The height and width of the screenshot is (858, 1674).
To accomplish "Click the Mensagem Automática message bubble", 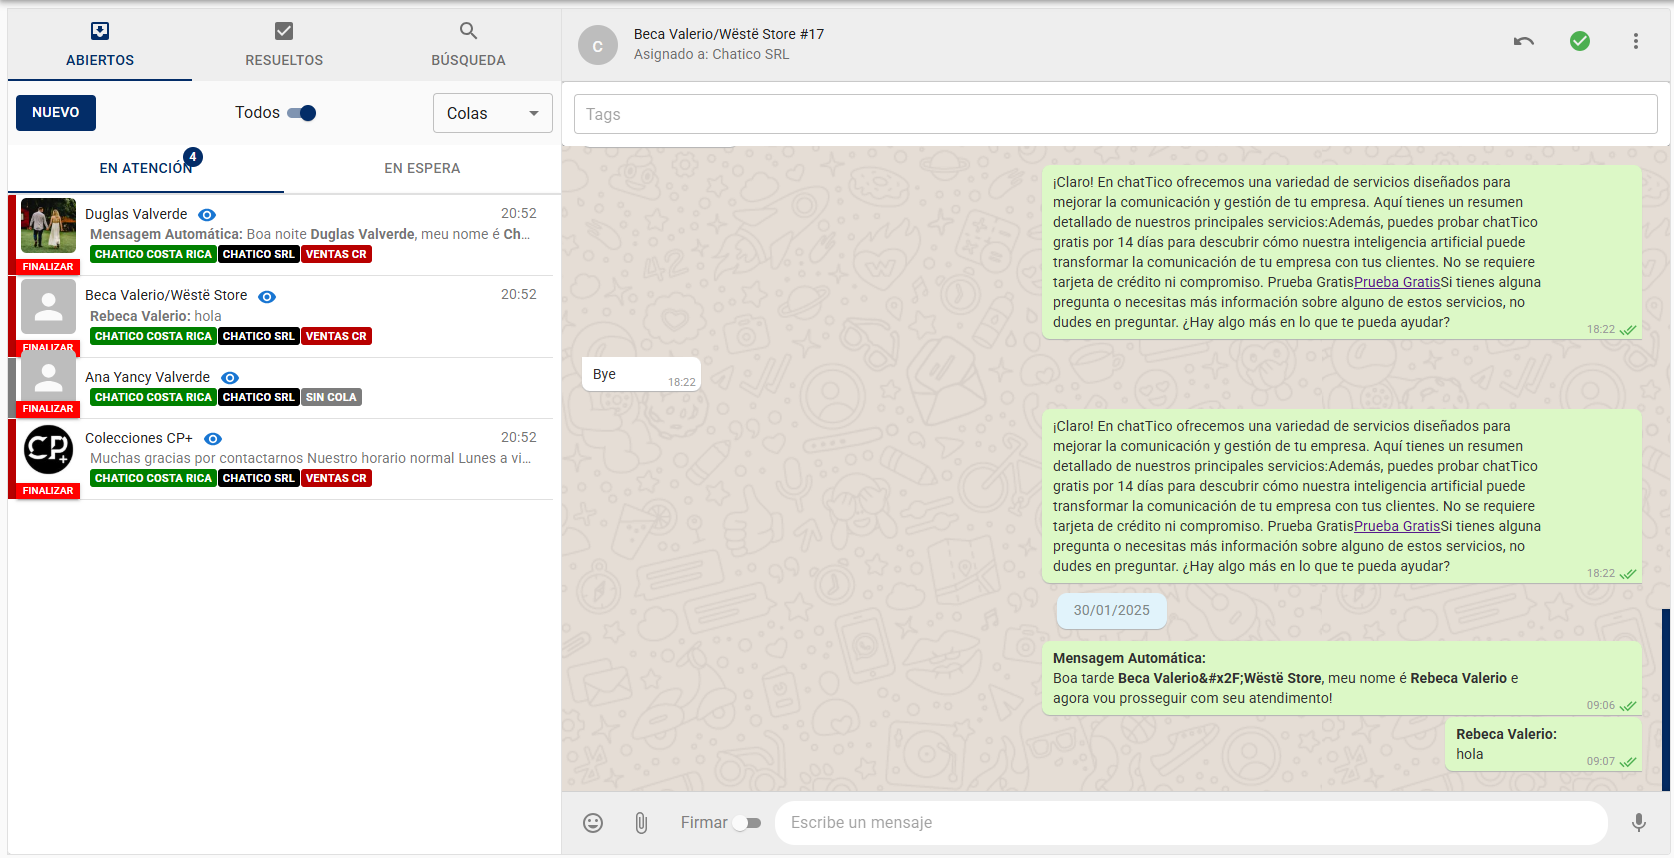I will [x=1342, y=678].
